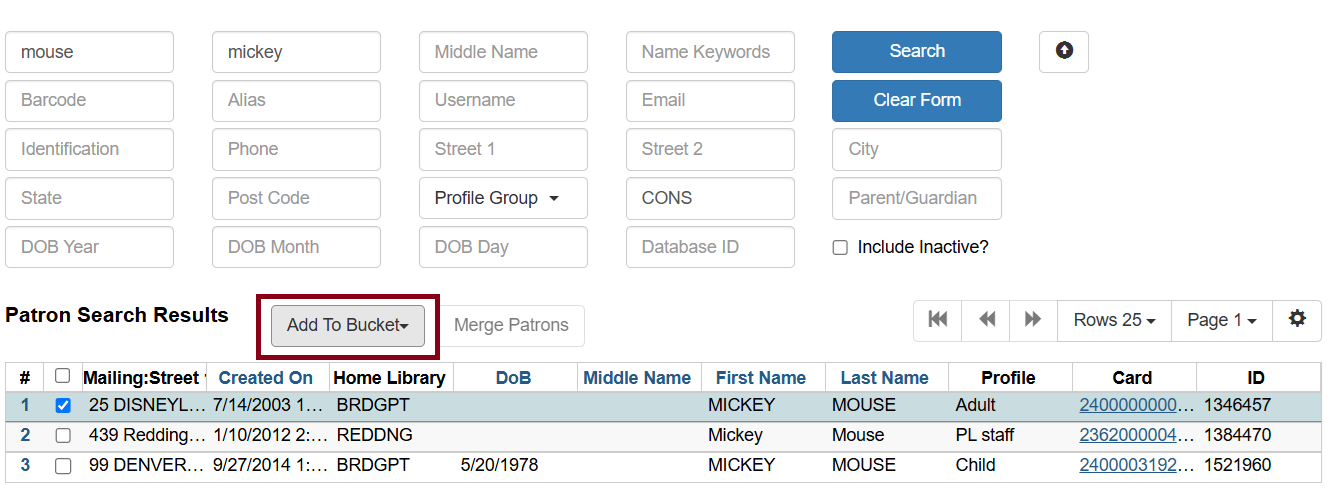Image resolution: width=1342 pixels, height=498 pixels.
Task: Sort results by Last Name column
Action: (x=884, y=378)
